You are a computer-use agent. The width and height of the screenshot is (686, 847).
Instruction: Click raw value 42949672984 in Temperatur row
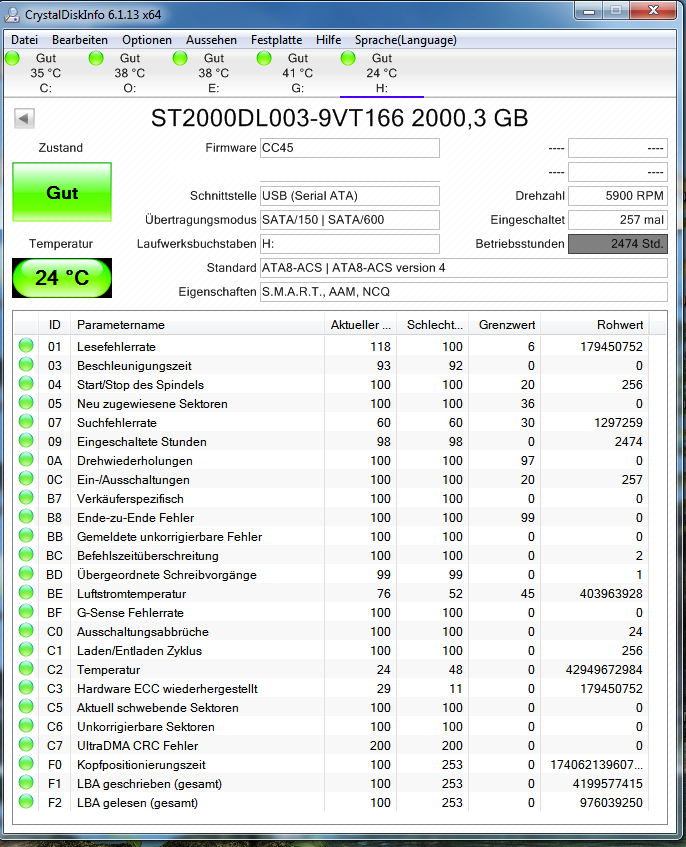tap(604, 670)
